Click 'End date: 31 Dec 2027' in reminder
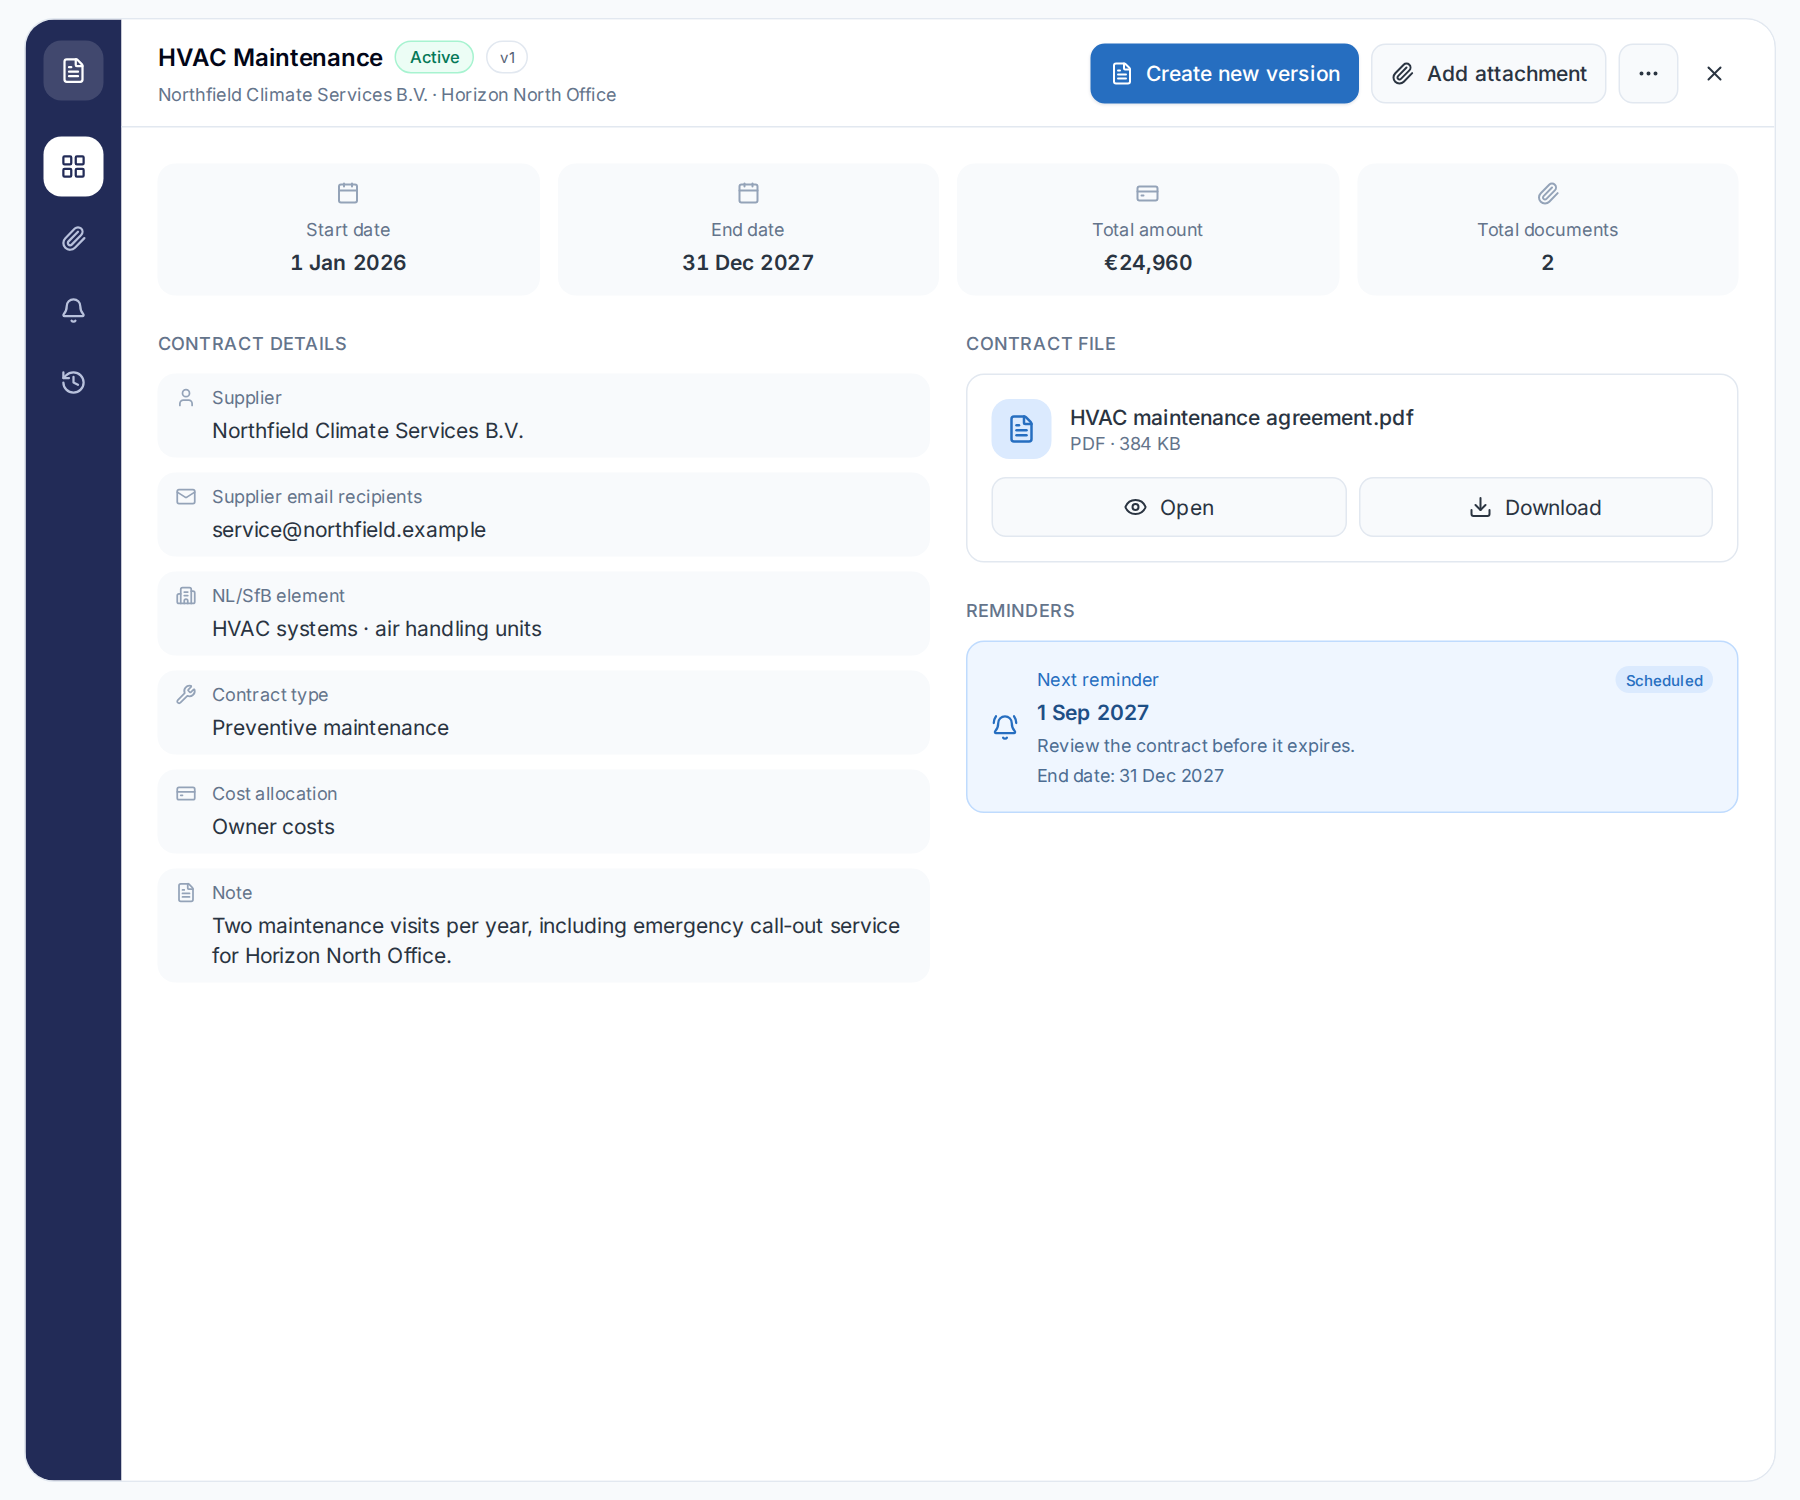 tap(1130, 776)
